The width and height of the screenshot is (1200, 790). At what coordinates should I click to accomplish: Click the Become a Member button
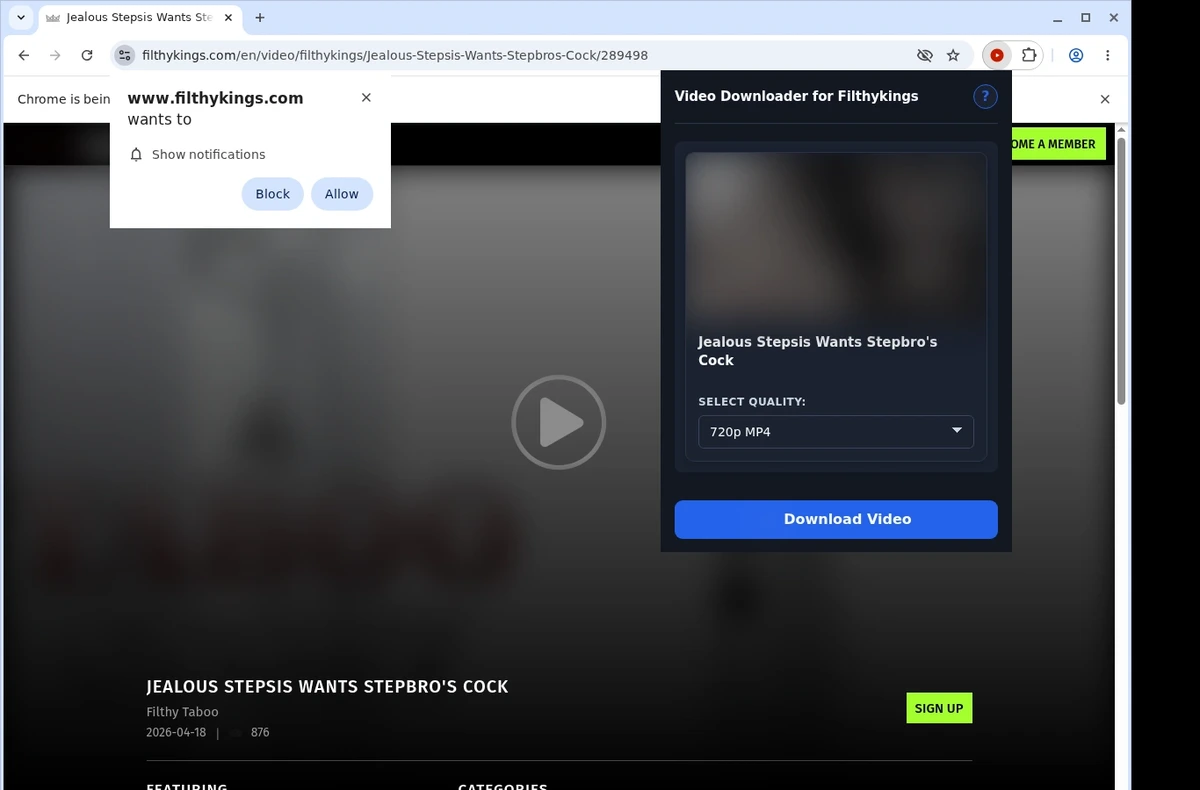[1058, 144]
